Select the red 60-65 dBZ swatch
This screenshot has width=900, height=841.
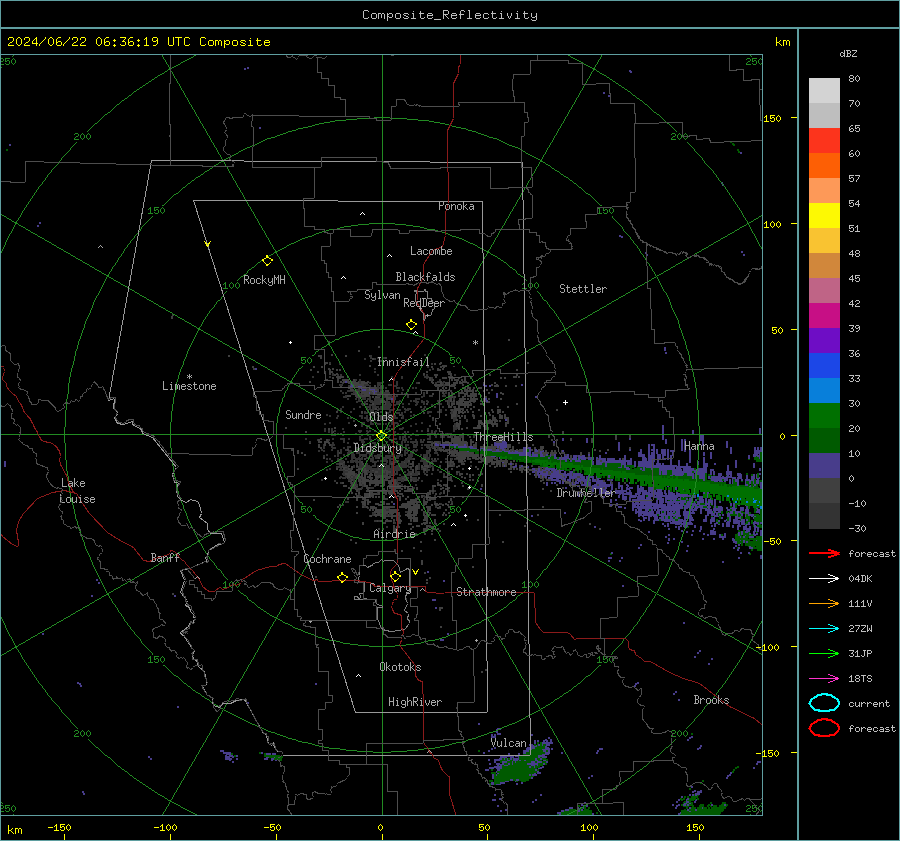824,140
